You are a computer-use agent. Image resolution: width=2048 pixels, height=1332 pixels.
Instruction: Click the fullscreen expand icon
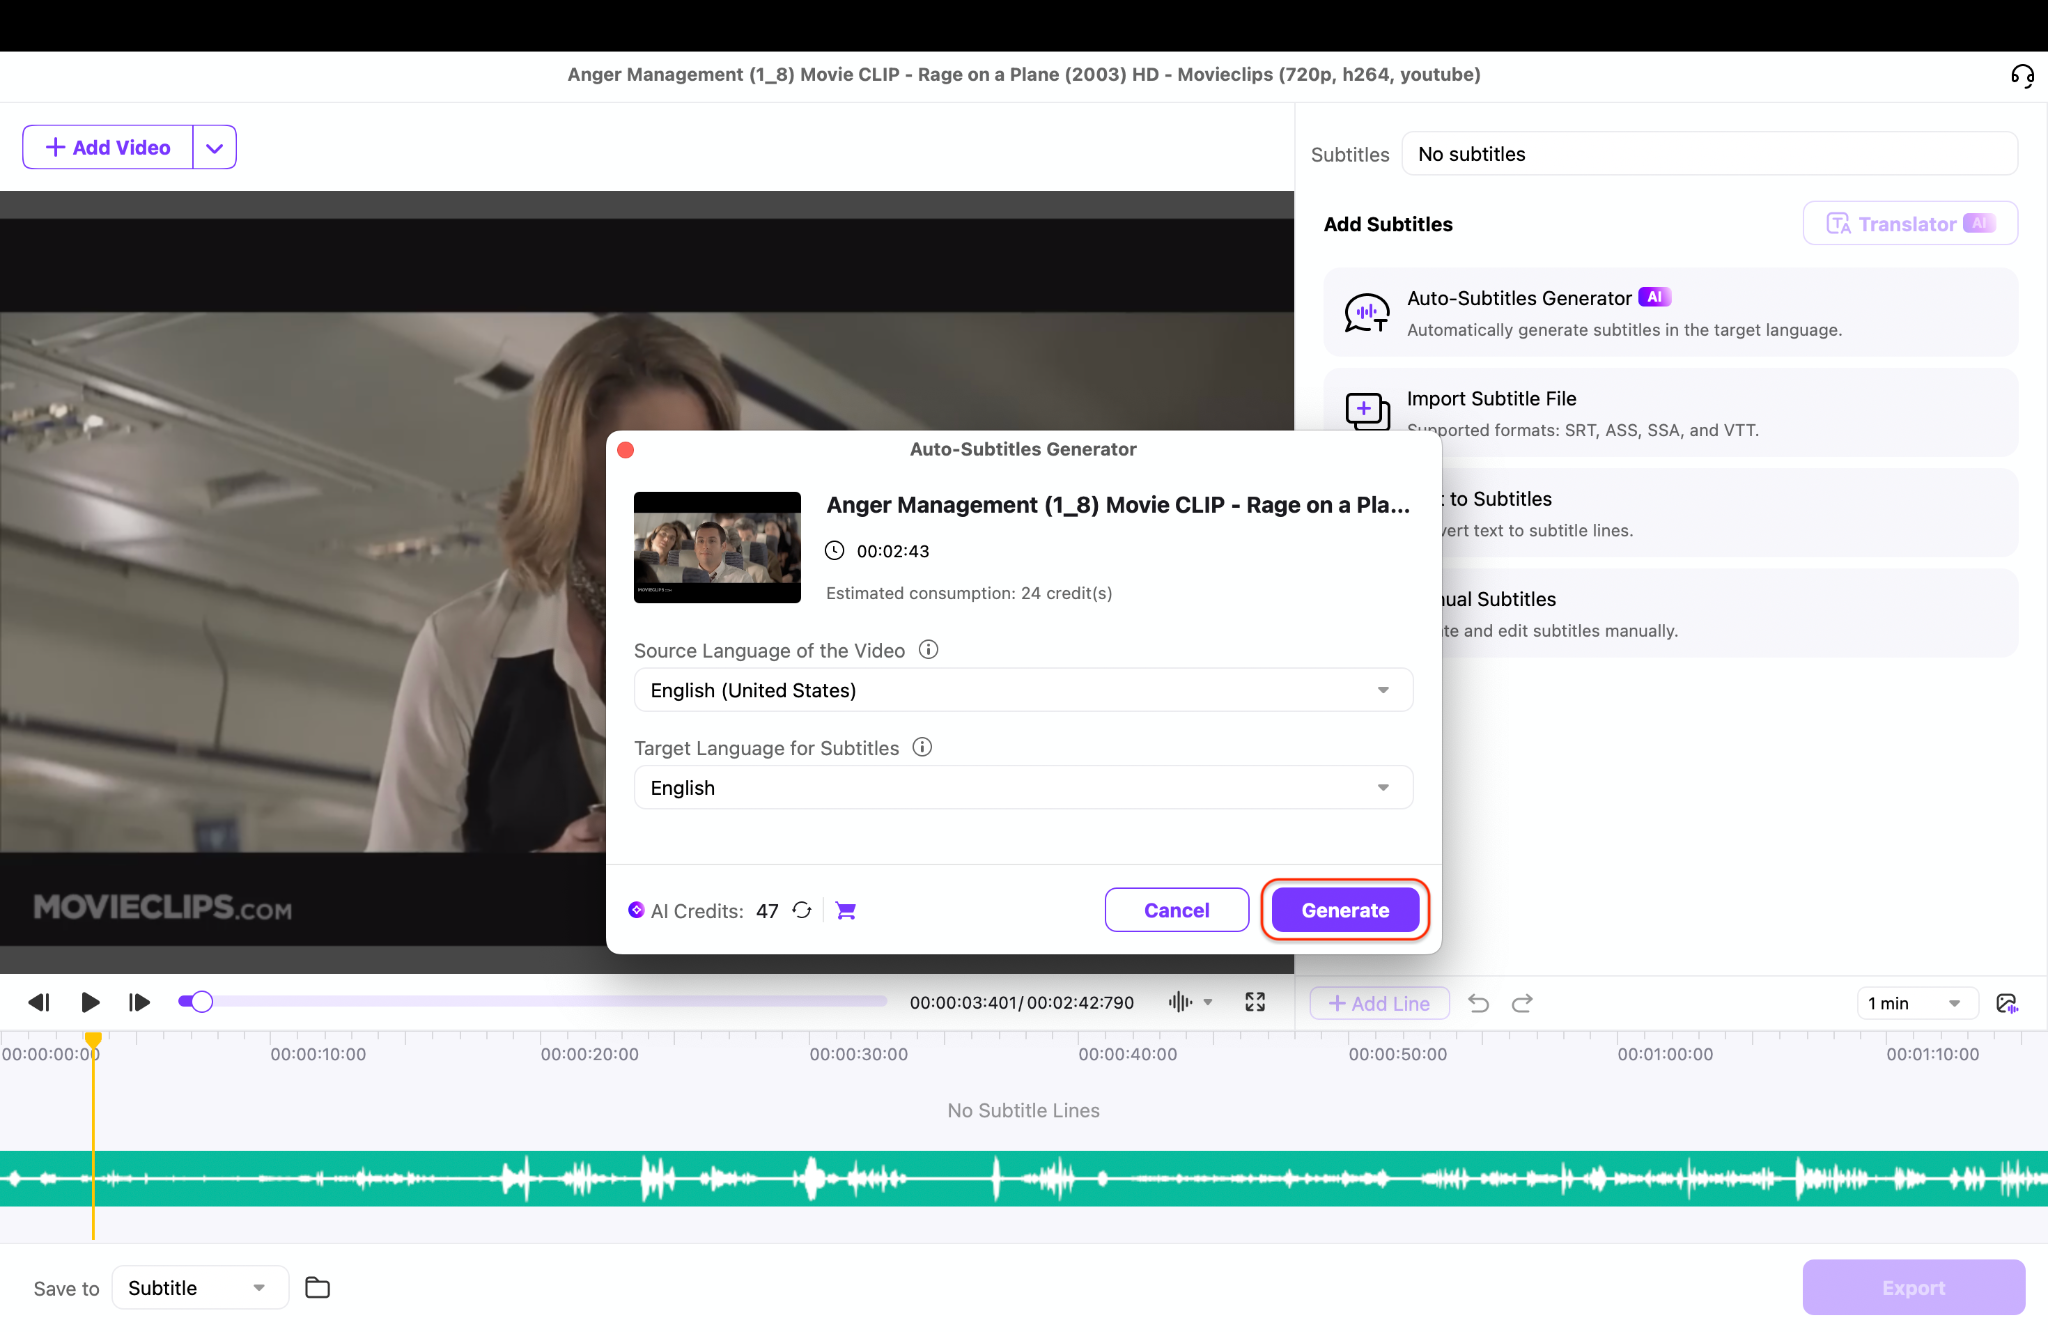1255,1002
